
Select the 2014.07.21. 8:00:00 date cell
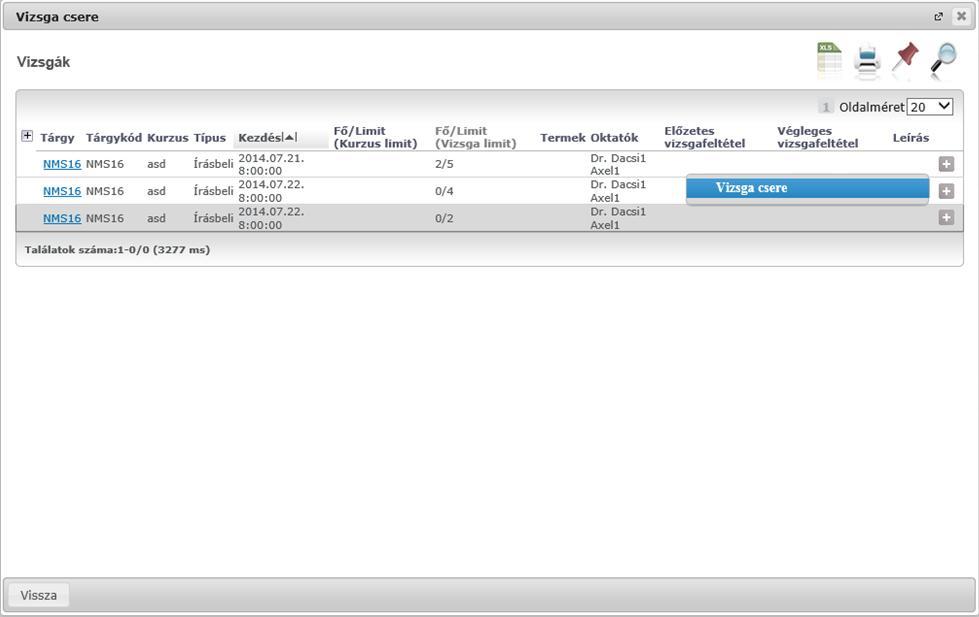click(x=271, y=164)
